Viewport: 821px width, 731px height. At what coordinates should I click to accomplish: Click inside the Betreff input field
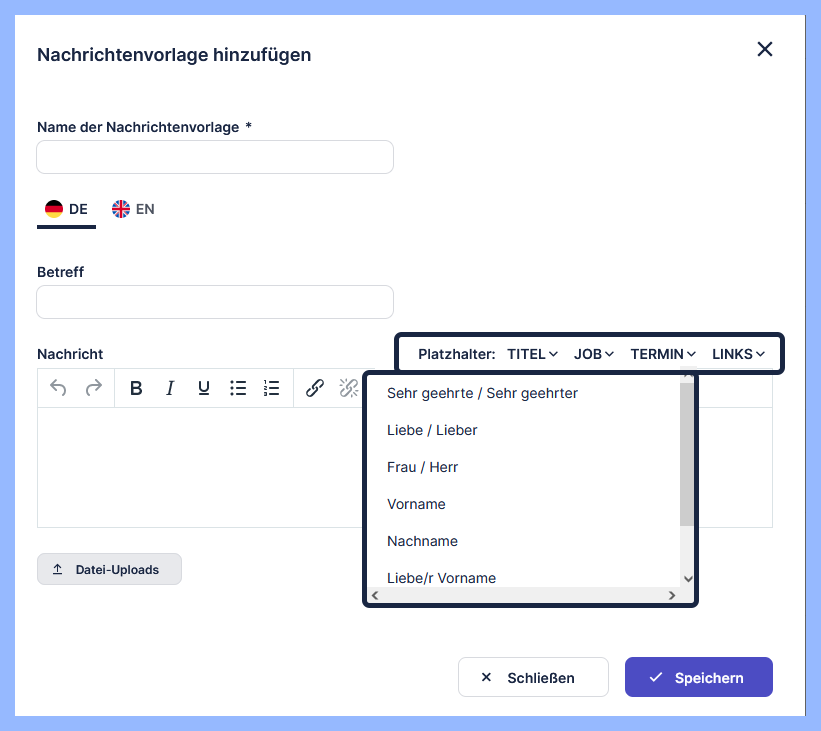pyautogui.click(x=215, y=302)
